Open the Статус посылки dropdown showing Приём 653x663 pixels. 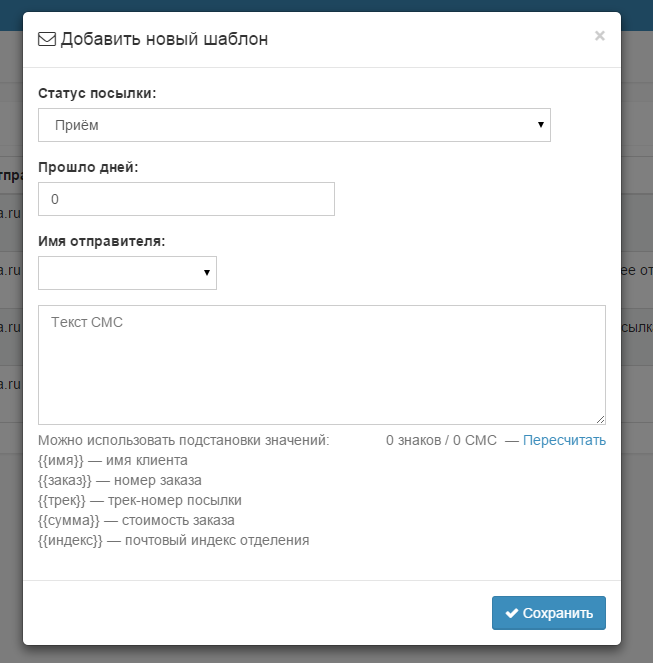tap(294, 125)
